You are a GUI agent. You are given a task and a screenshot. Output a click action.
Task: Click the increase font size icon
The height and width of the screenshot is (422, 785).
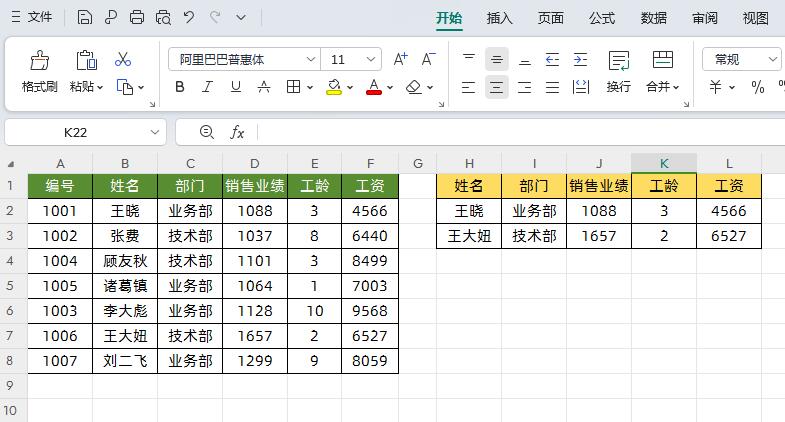click(400, 60)
